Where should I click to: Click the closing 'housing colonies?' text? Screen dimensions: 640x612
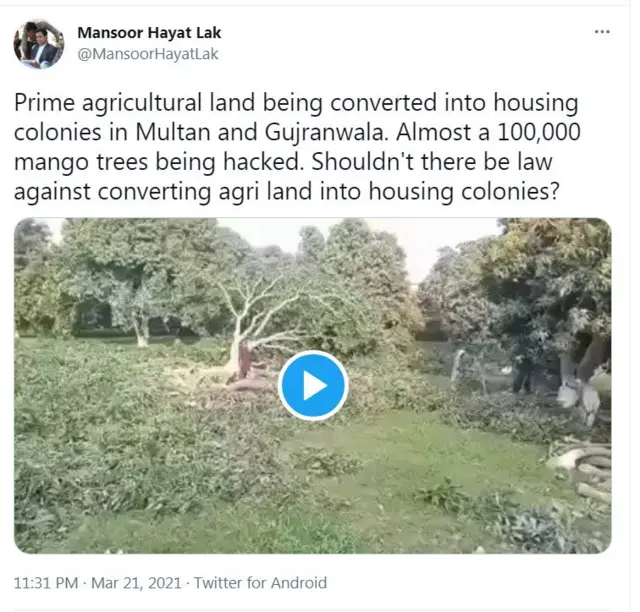tap(463, 193)
